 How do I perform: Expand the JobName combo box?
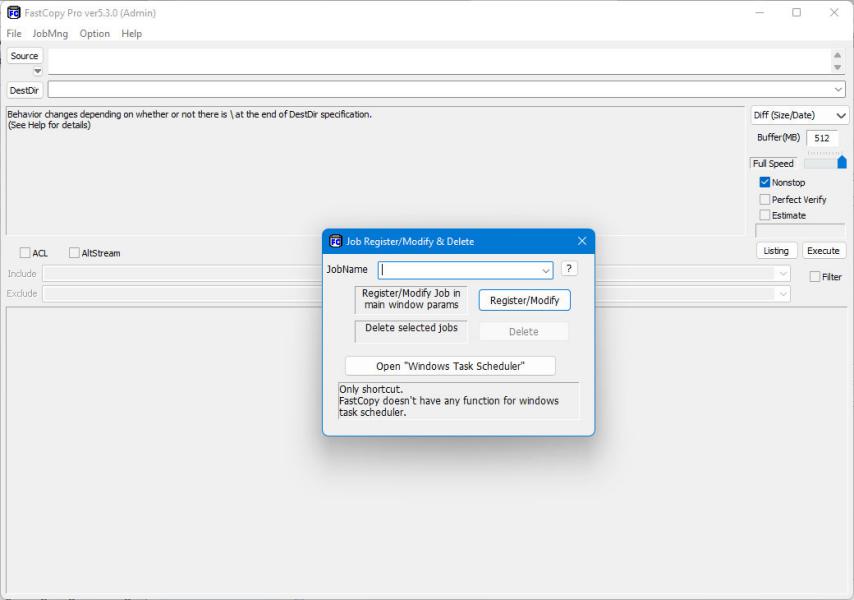[545, 271]
